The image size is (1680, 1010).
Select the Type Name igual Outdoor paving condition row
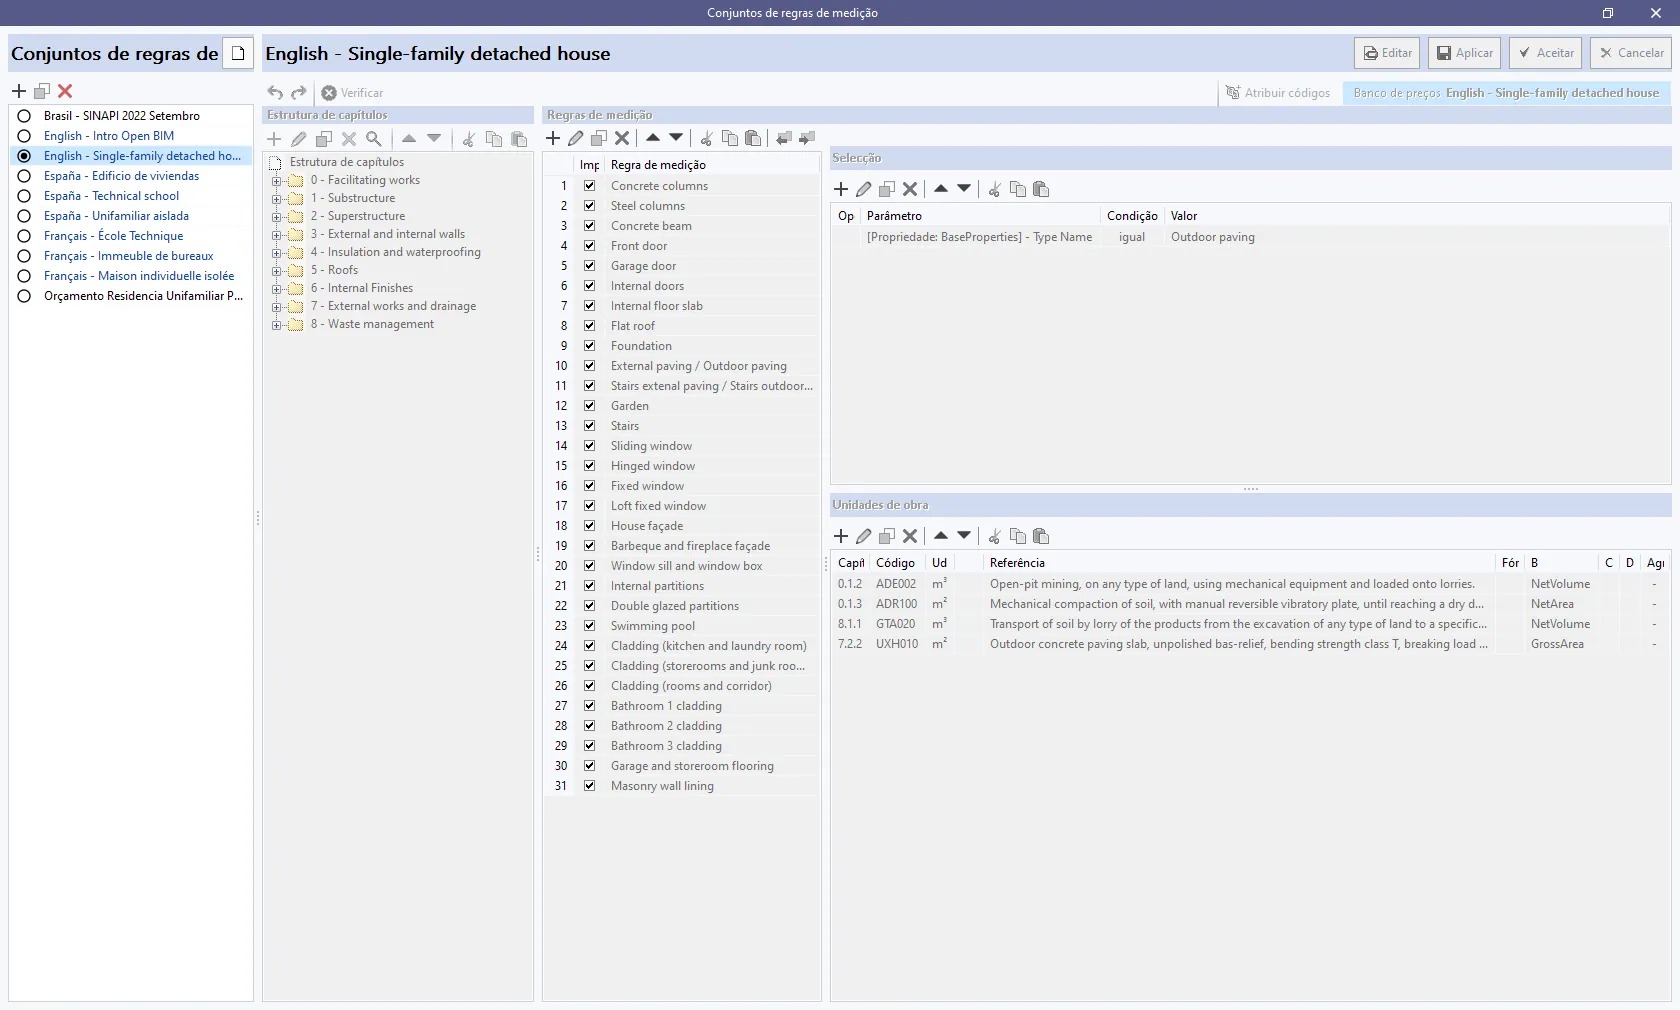pos(1250,237)
